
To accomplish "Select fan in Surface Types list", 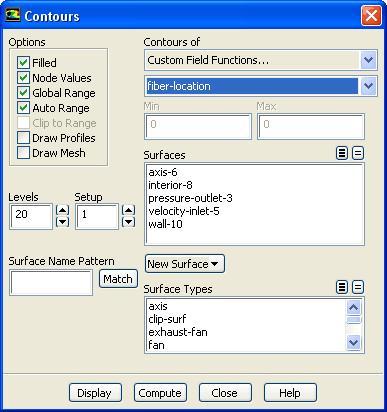I will [x=246, y=345].
